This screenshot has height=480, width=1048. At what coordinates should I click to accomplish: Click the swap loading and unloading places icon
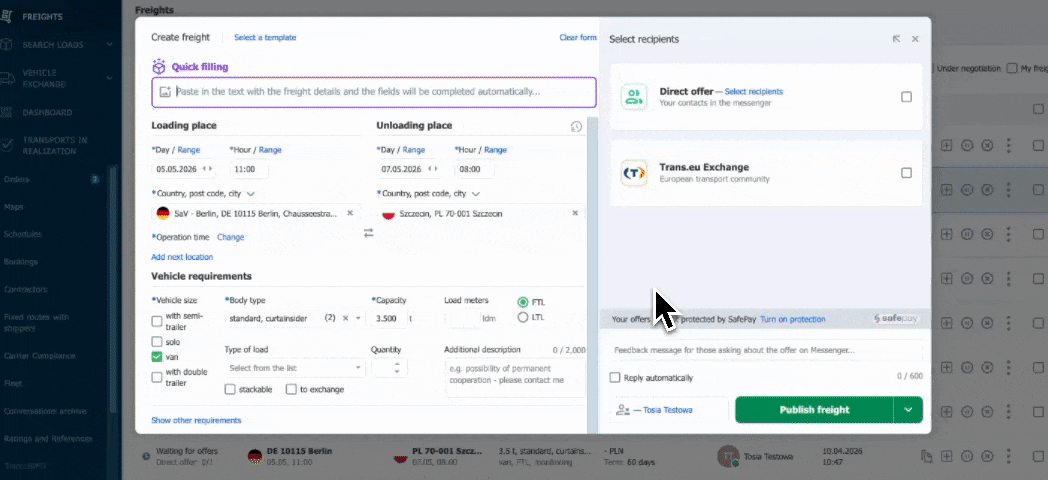(x=368, y=232)
